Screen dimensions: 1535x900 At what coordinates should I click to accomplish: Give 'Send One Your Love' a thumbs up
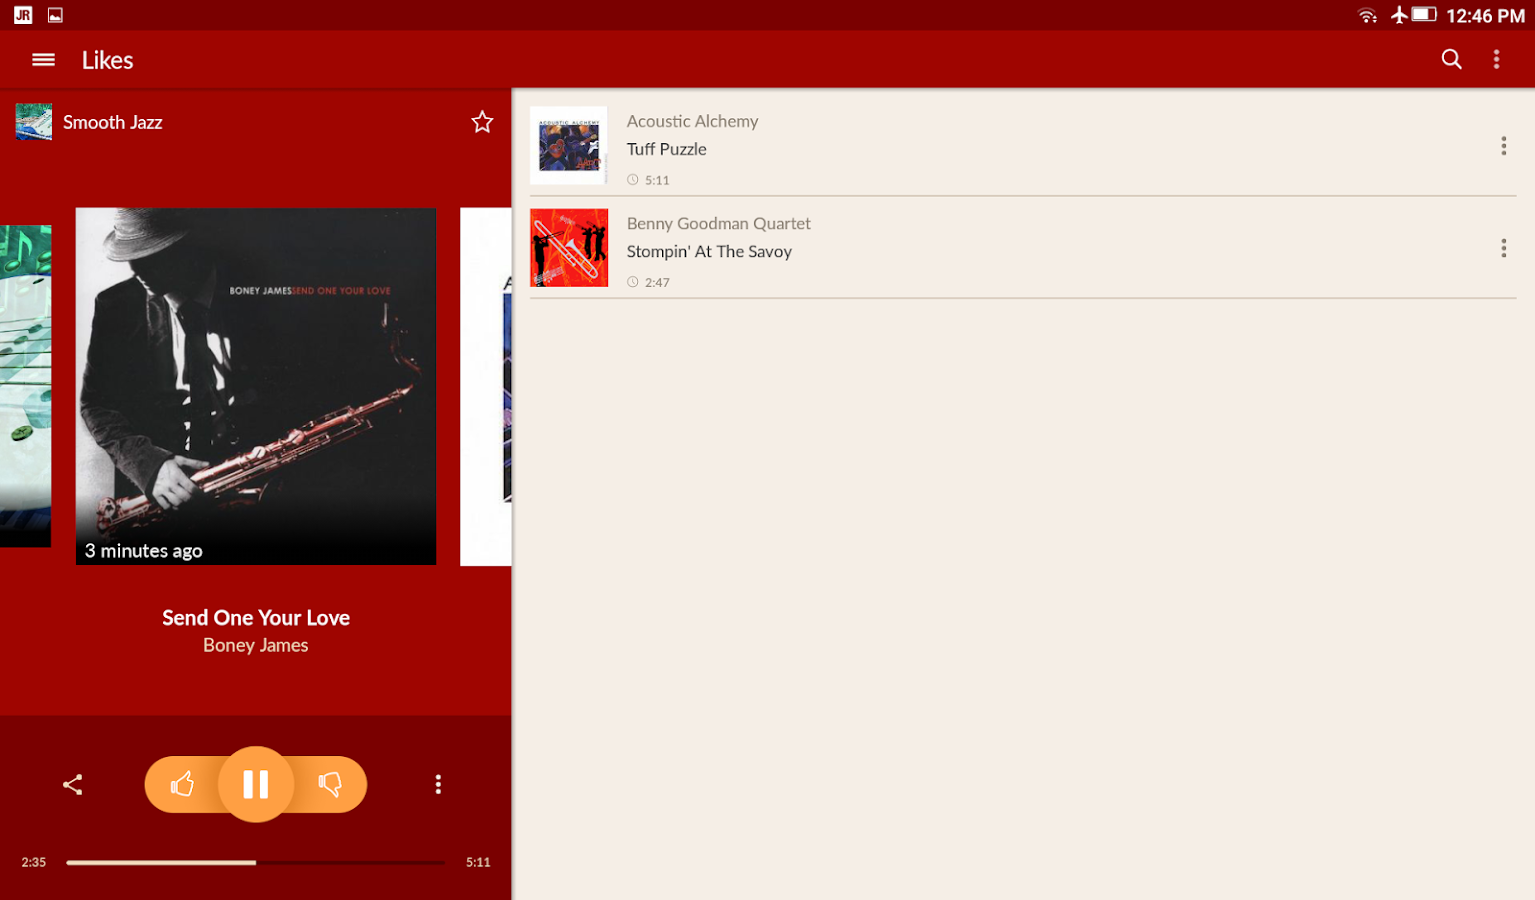pos(183,784)
